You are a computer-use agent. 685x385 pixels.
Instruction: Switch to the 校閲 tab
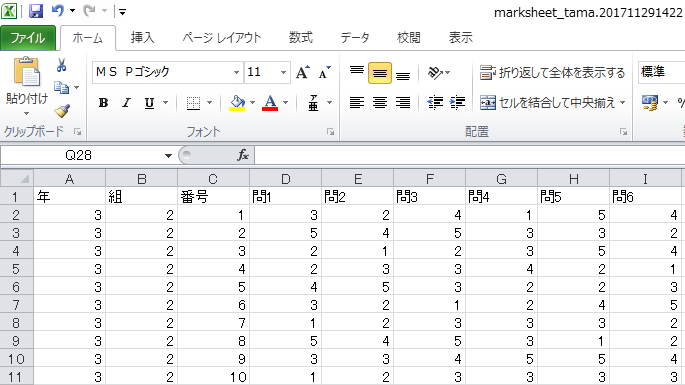408,38
